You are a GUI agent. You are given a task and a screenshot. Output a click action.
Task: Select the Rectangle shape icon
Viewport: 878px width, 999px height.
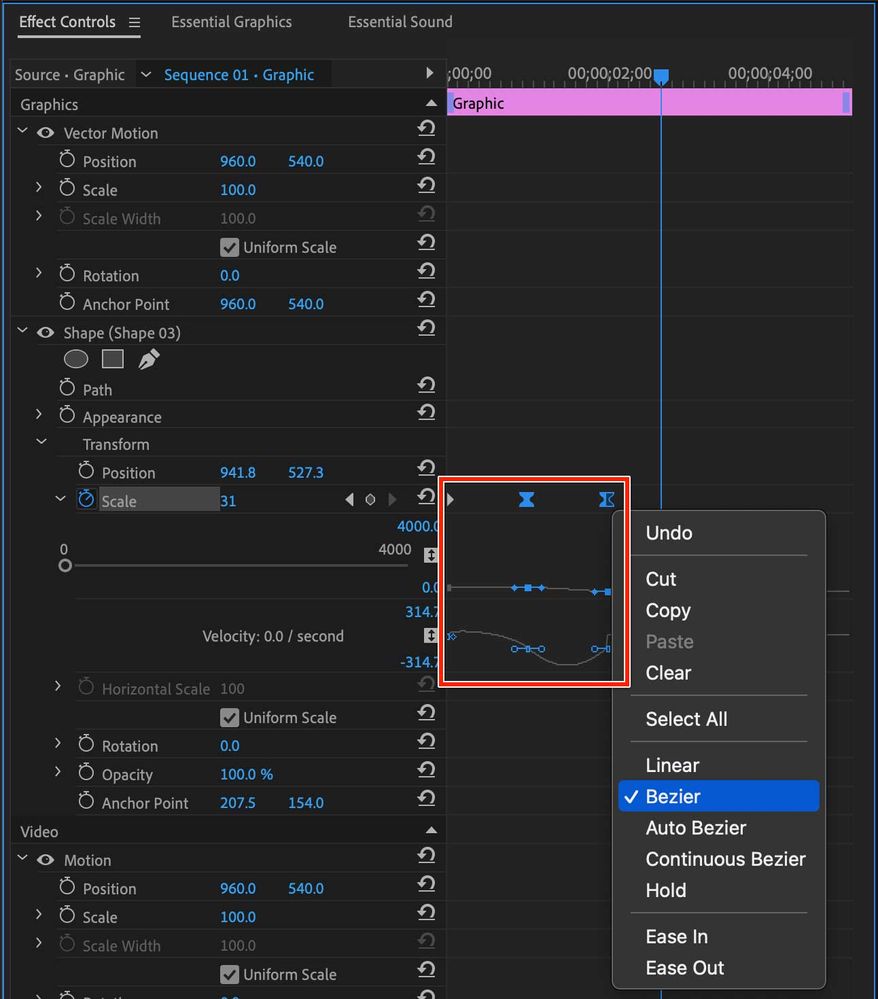click(112, 358)
